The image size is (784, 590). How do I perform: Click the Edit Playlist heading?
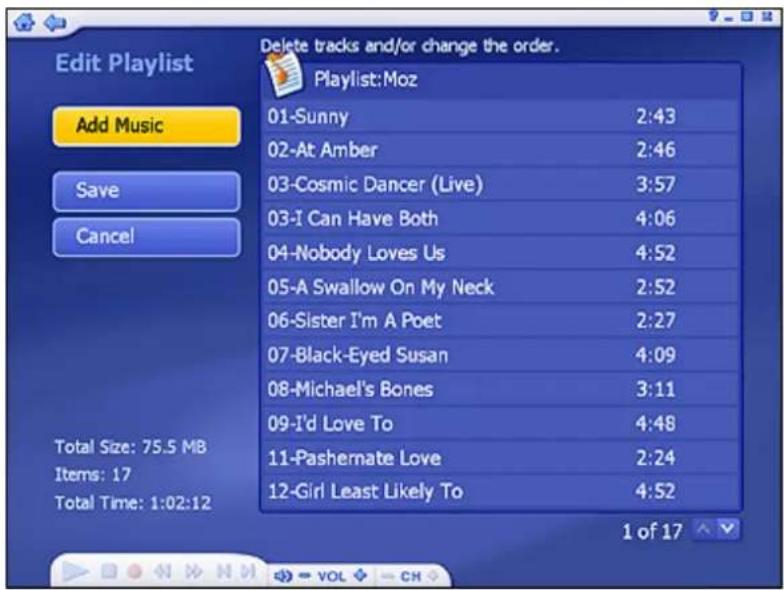124,63
